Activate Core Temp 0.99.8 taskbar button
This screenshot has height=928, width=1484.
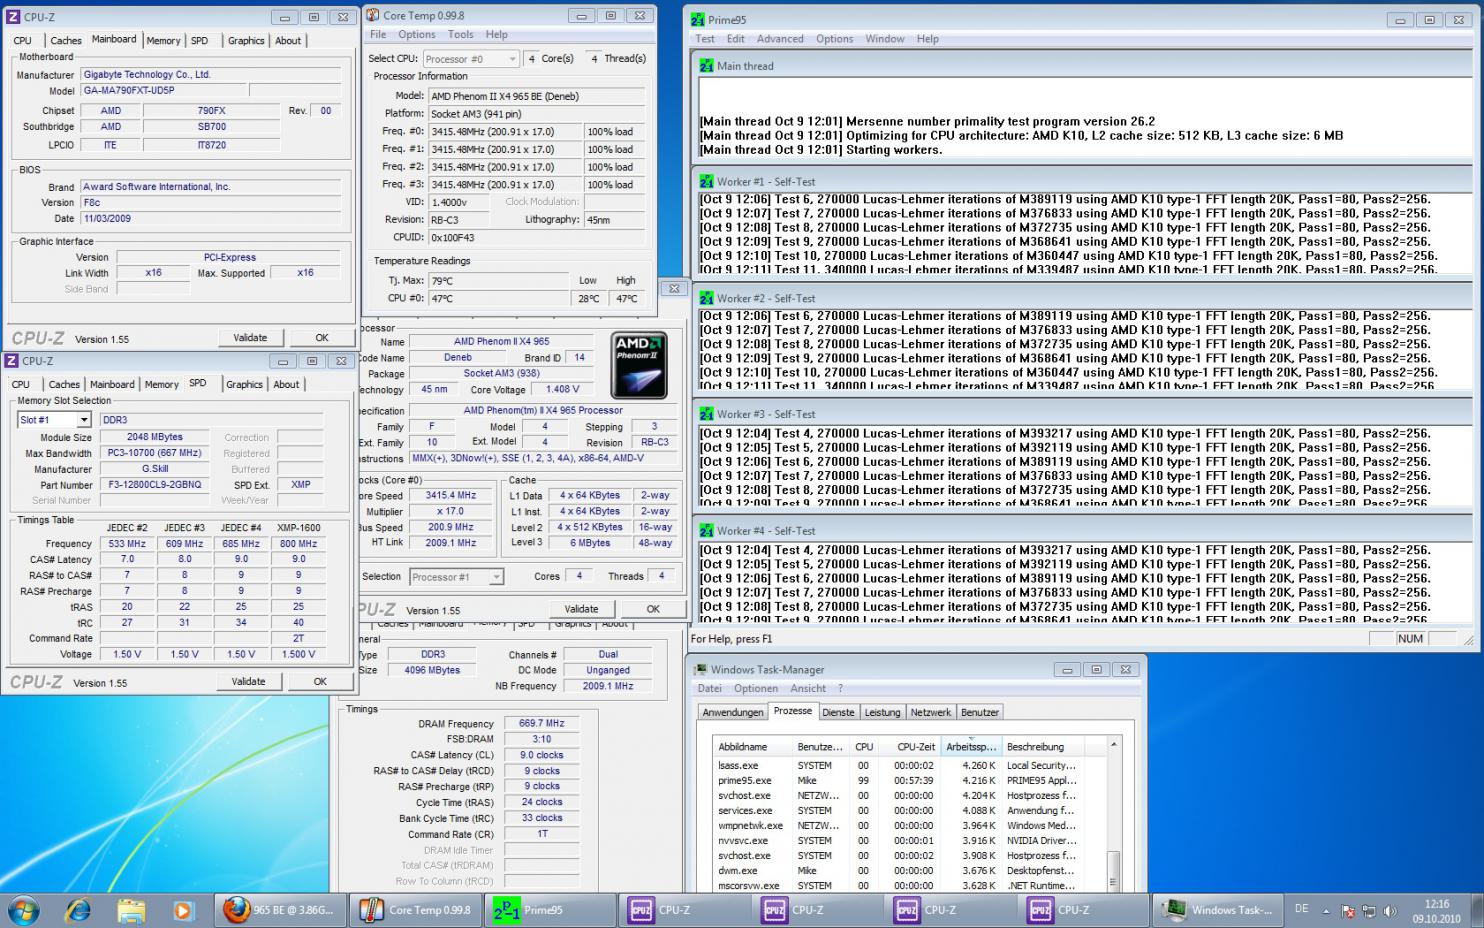[x=417, y=910]
